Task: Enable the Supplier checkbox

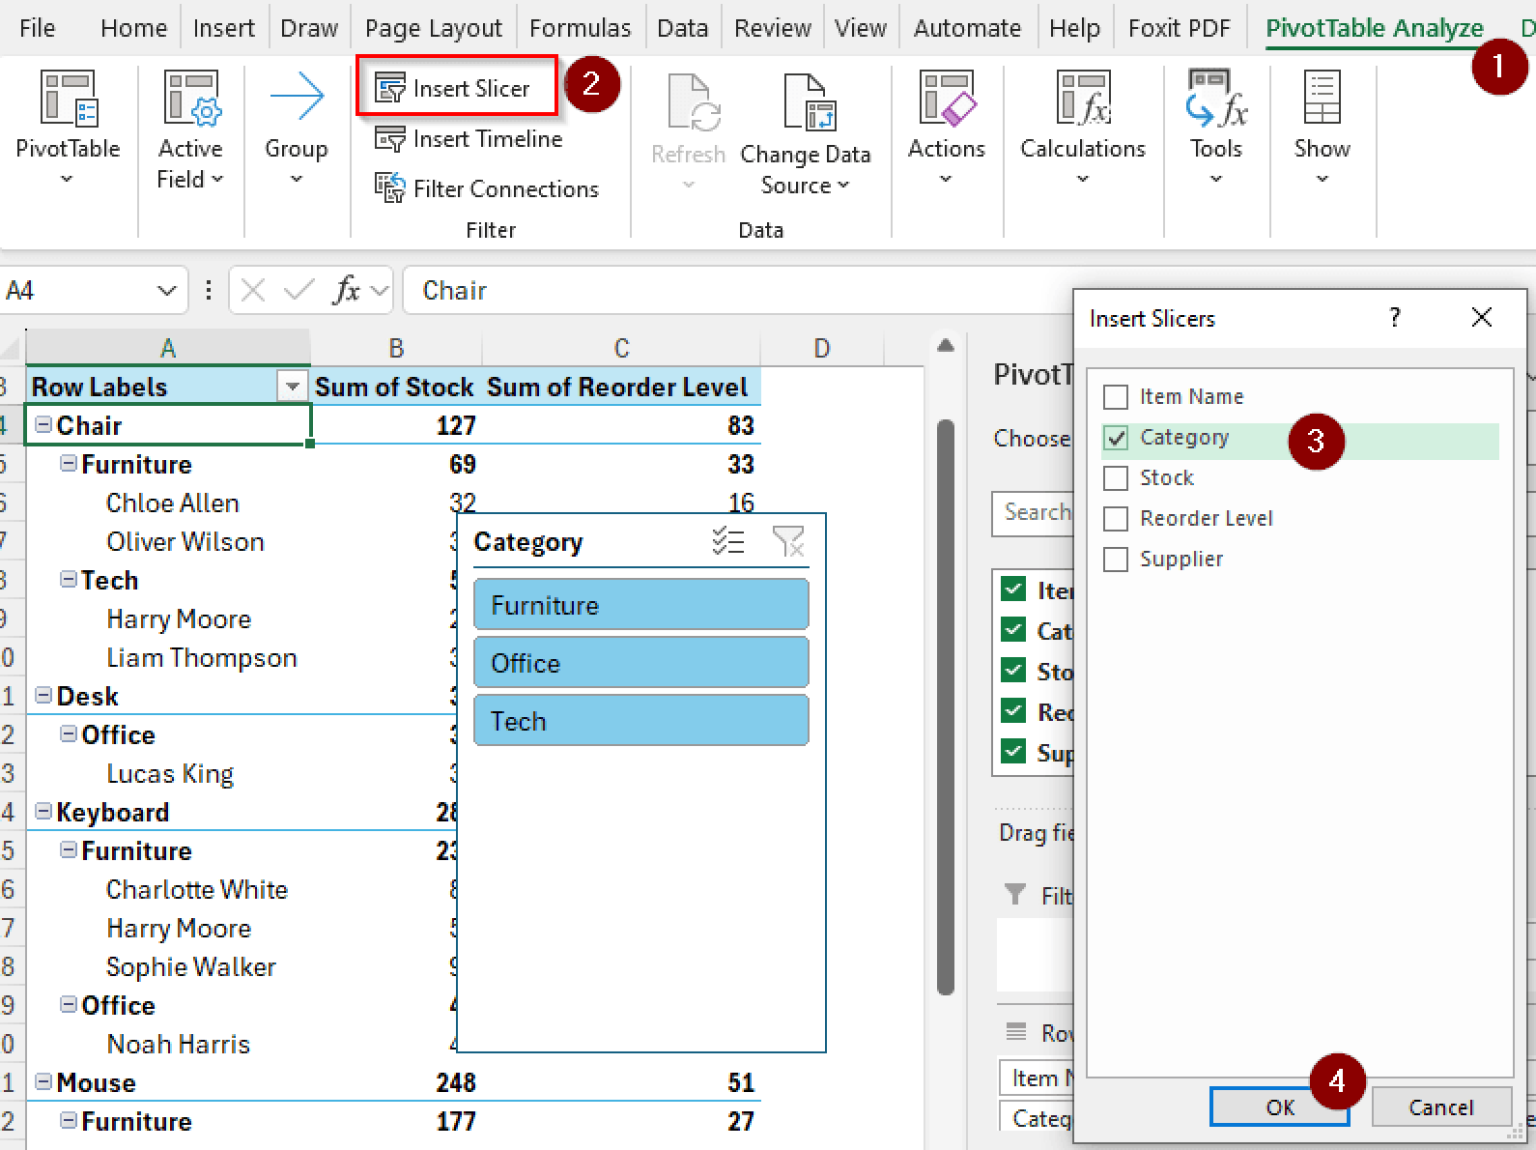Action: [1116, 559]
